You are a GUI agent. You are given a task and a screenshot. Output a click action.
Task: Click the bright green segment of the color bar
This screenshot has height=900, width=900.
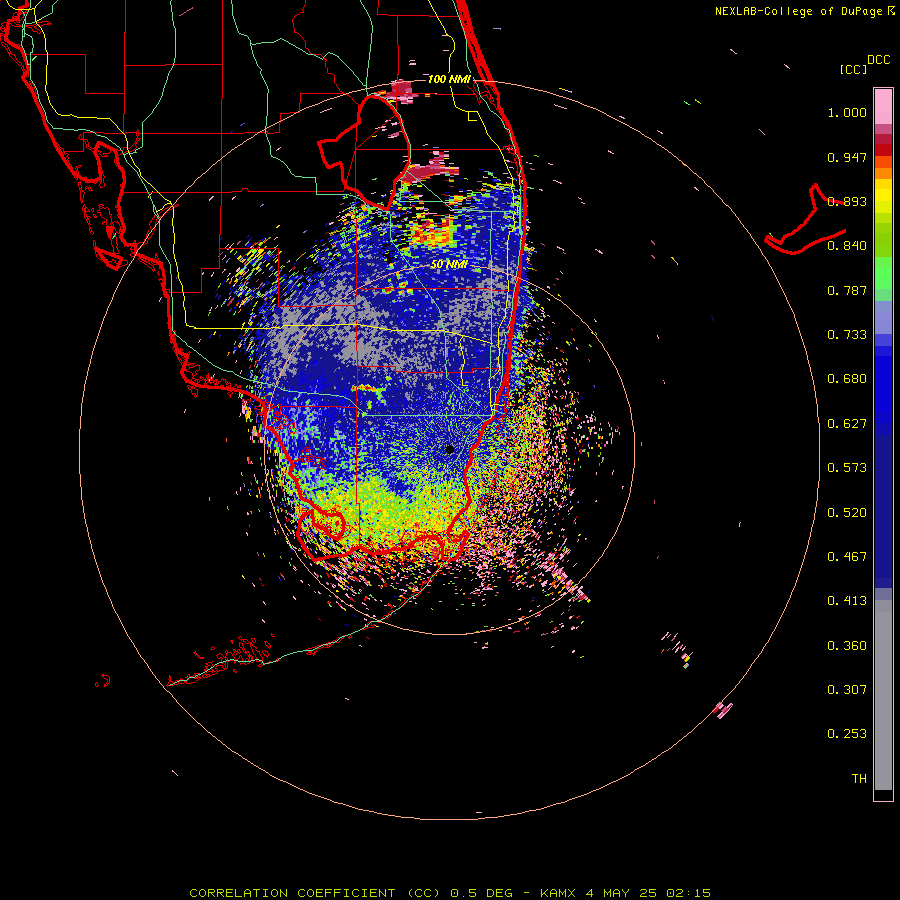(883, 273)
